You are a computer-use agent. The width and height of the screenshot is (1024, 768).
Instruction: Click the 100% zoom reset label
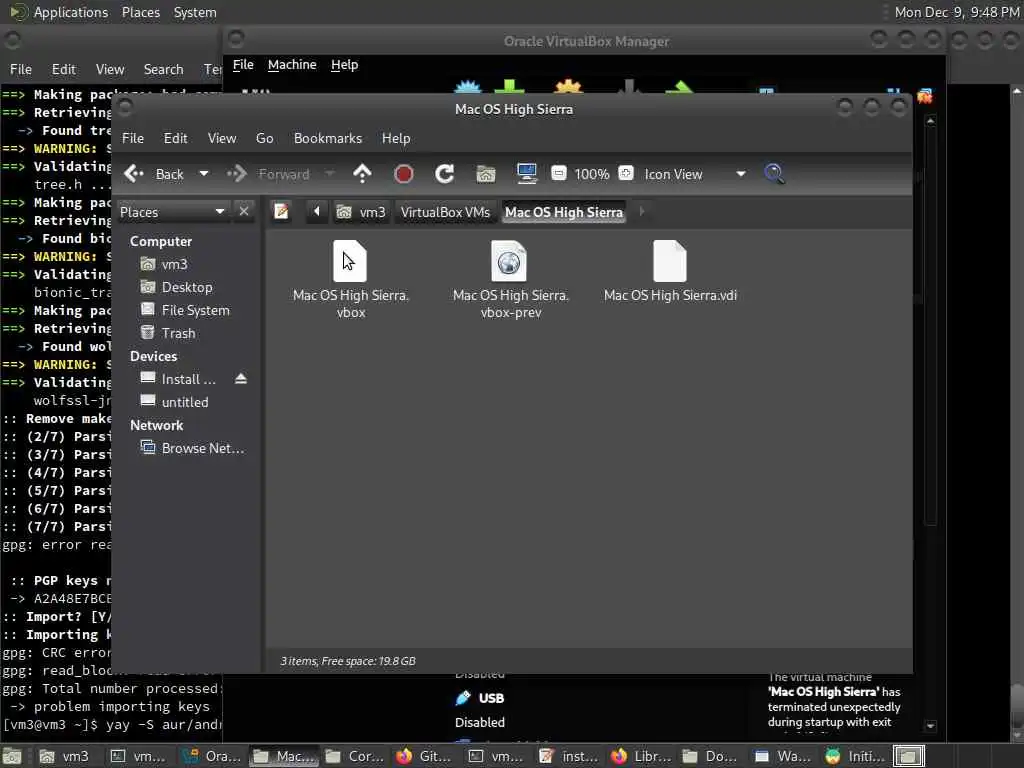(x=592, y=174)
